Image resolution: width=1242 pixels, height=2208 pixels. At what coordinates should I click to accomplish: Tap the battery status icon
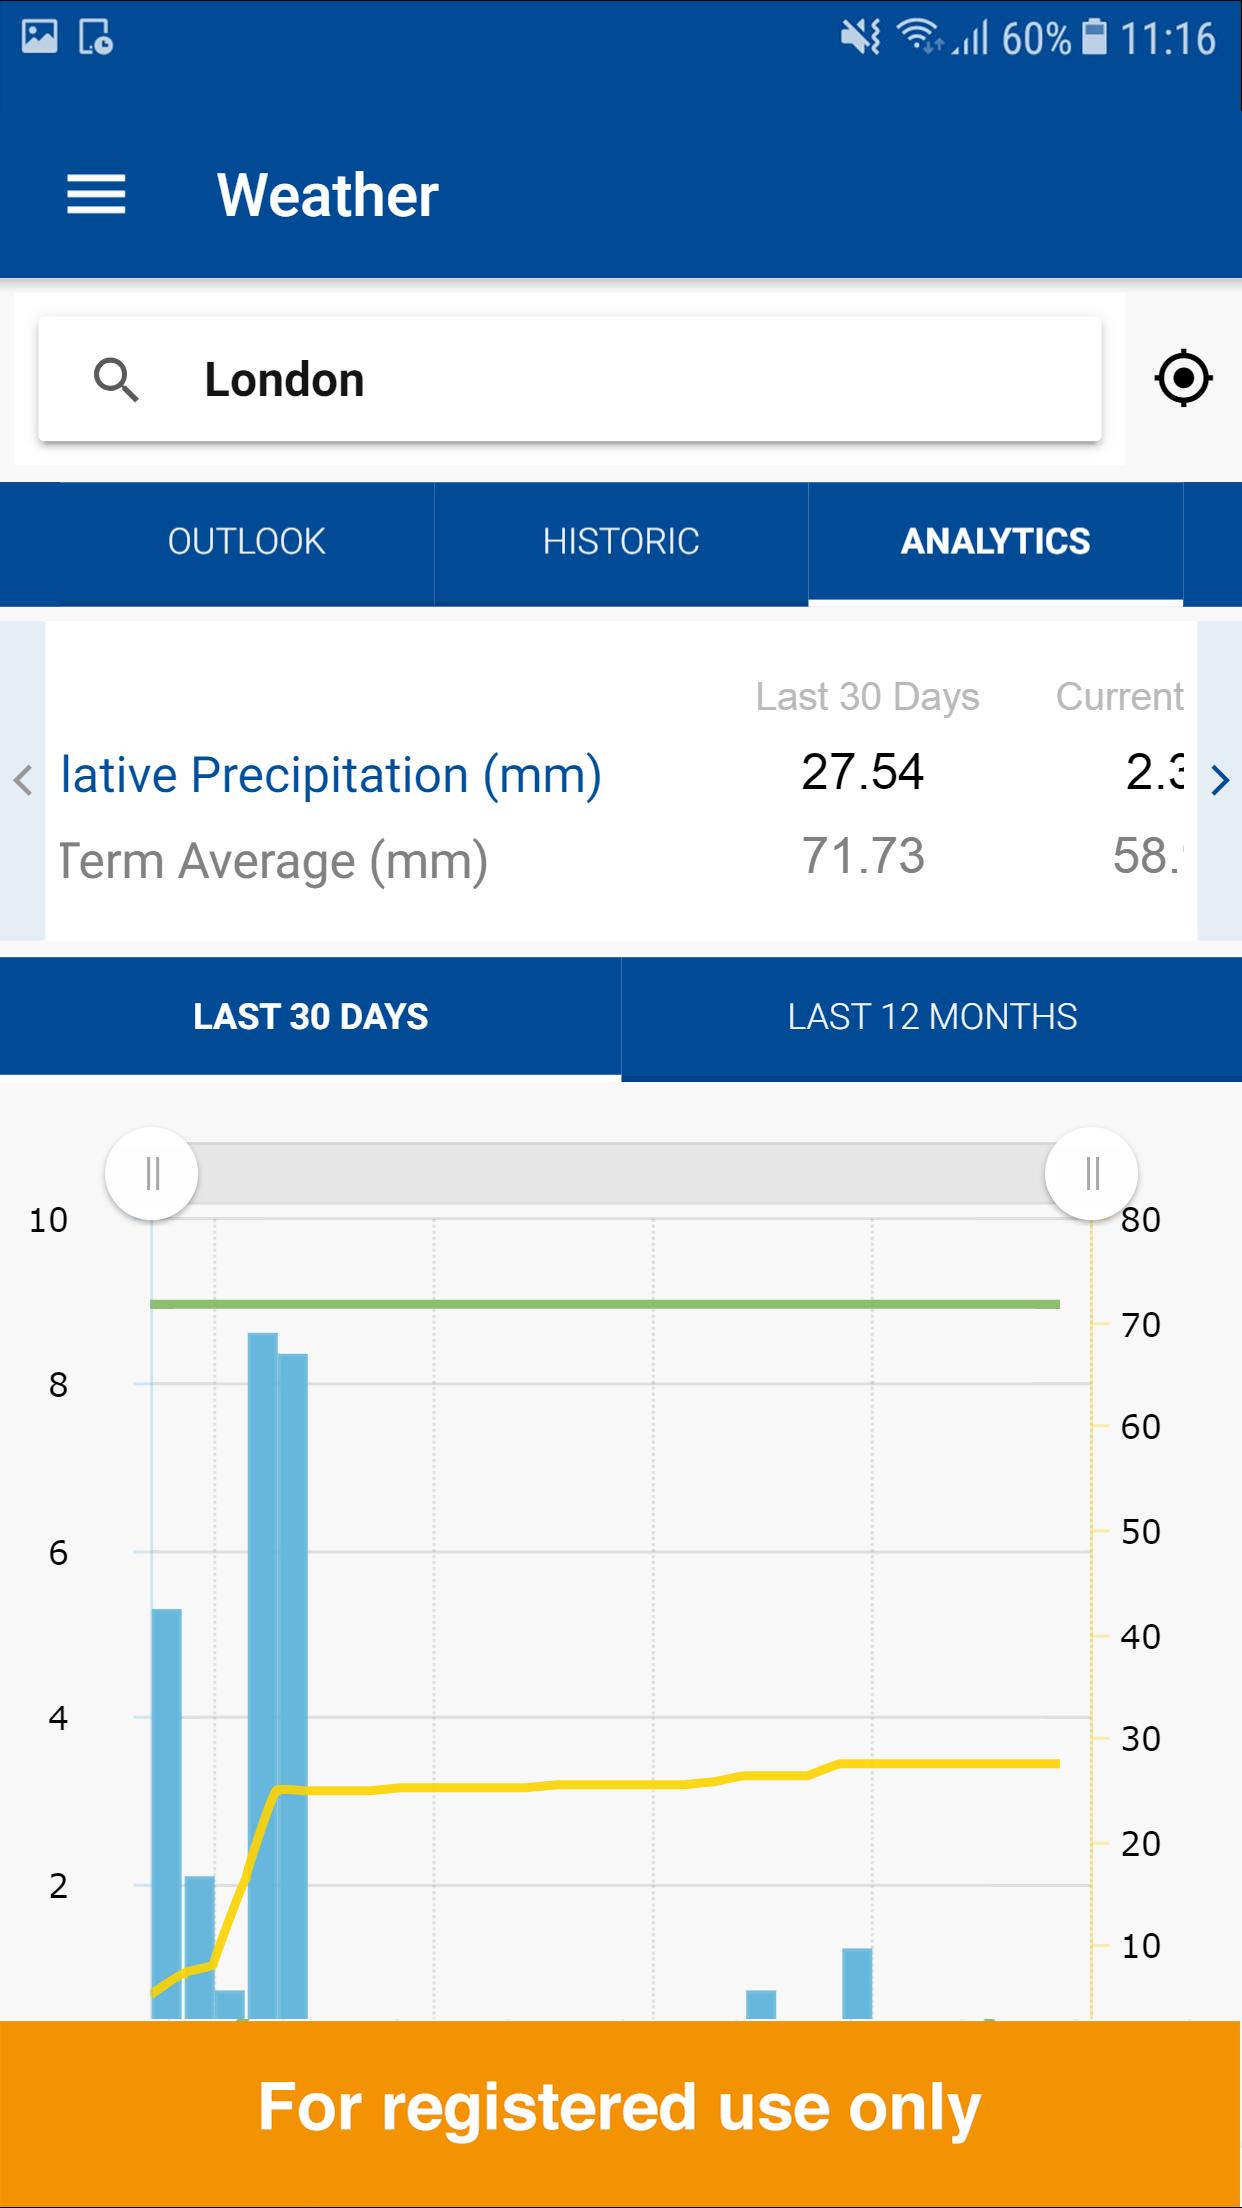click(x=1095, y=38)
